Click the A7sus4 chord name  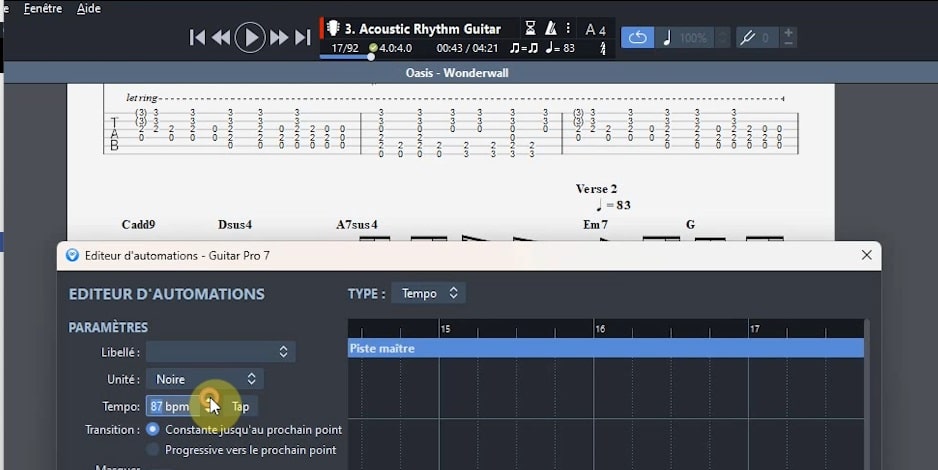point(357,225)
